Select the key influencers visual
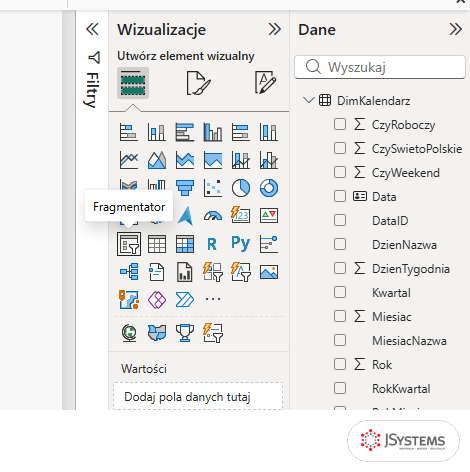 click(x=269, y=244)
